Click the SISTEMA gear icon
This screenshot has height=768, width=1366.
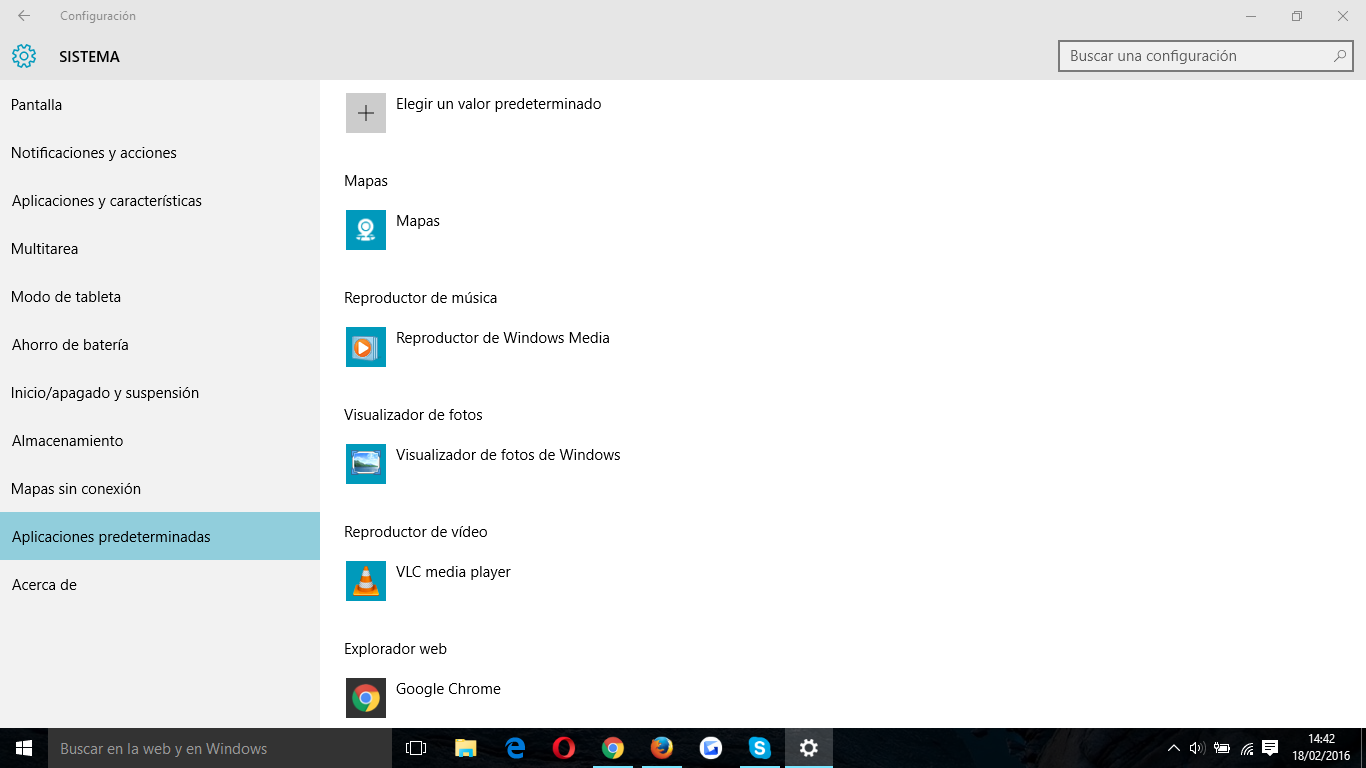click(24, 56)
